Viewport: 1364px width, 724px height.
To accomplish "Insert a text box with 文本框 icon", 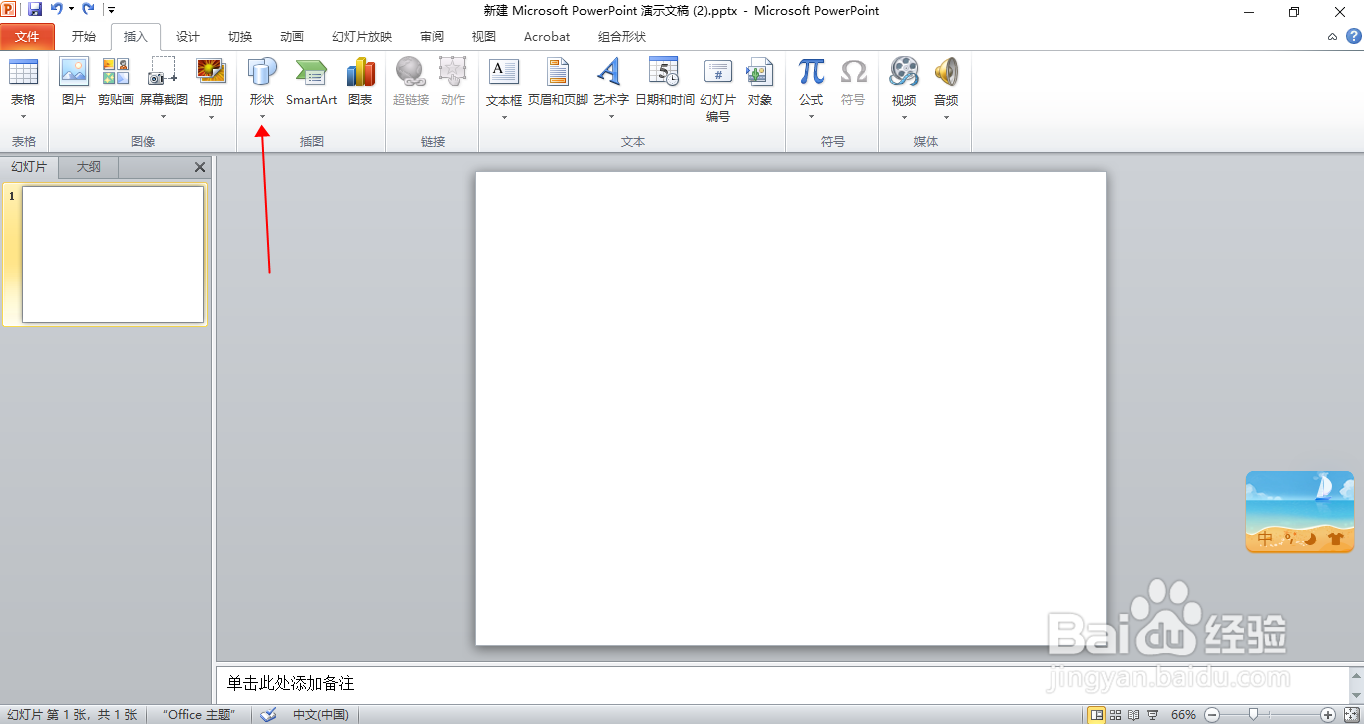I will (504, 72).
